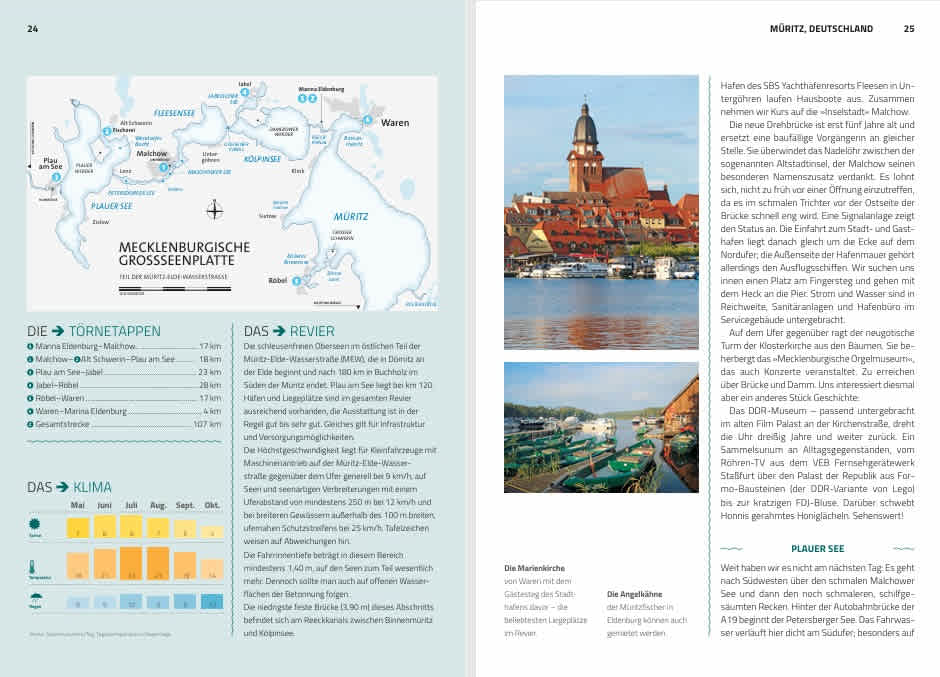Click page number 25
Screen dimensions: 940x677
pyautogui.click(x=909, y=28)
